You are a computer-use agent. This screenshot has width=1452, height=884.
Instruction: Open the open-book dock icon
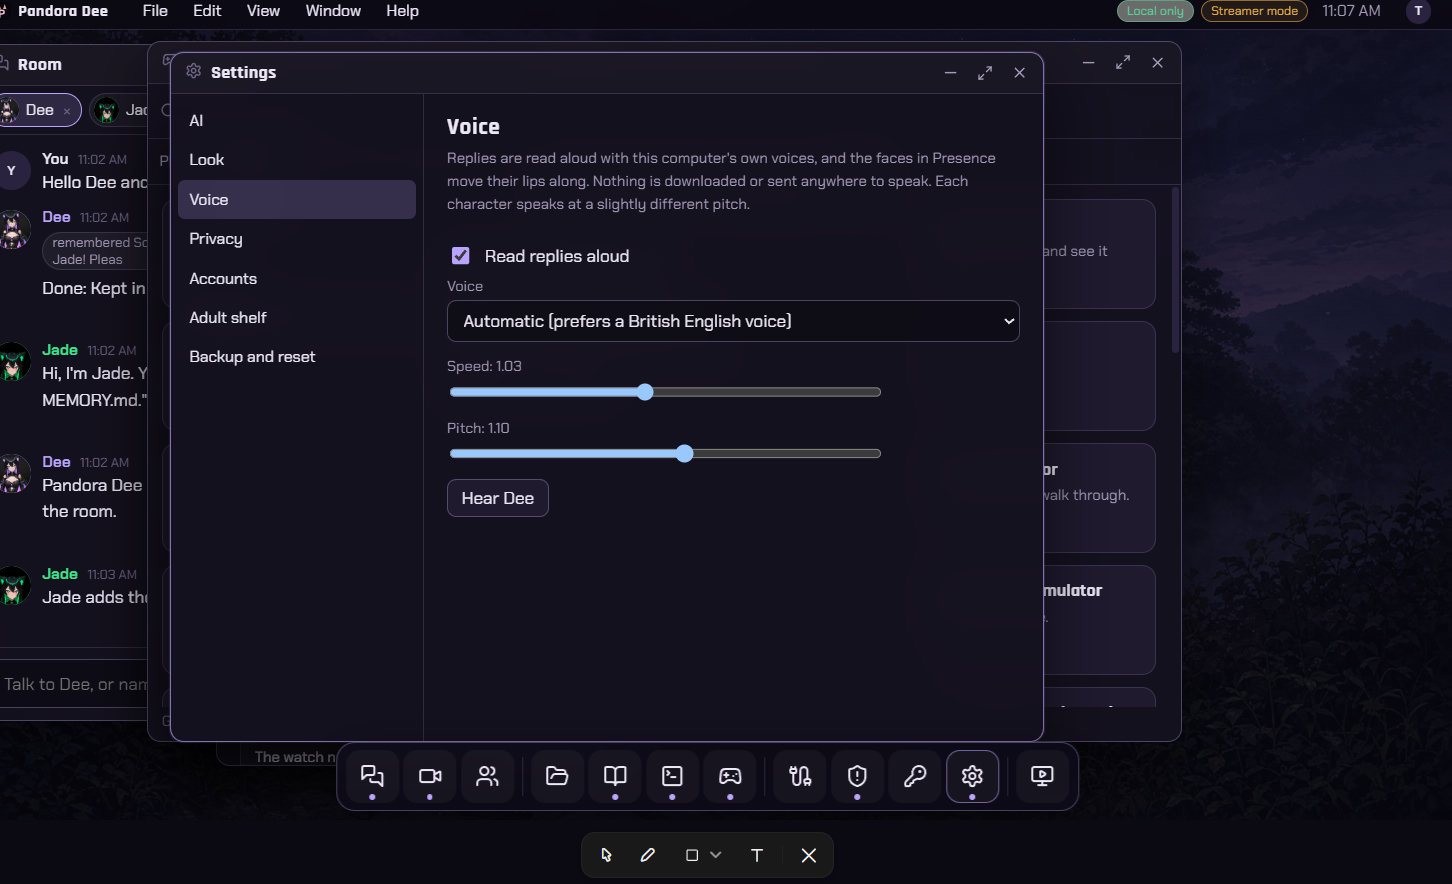point(615,776)
